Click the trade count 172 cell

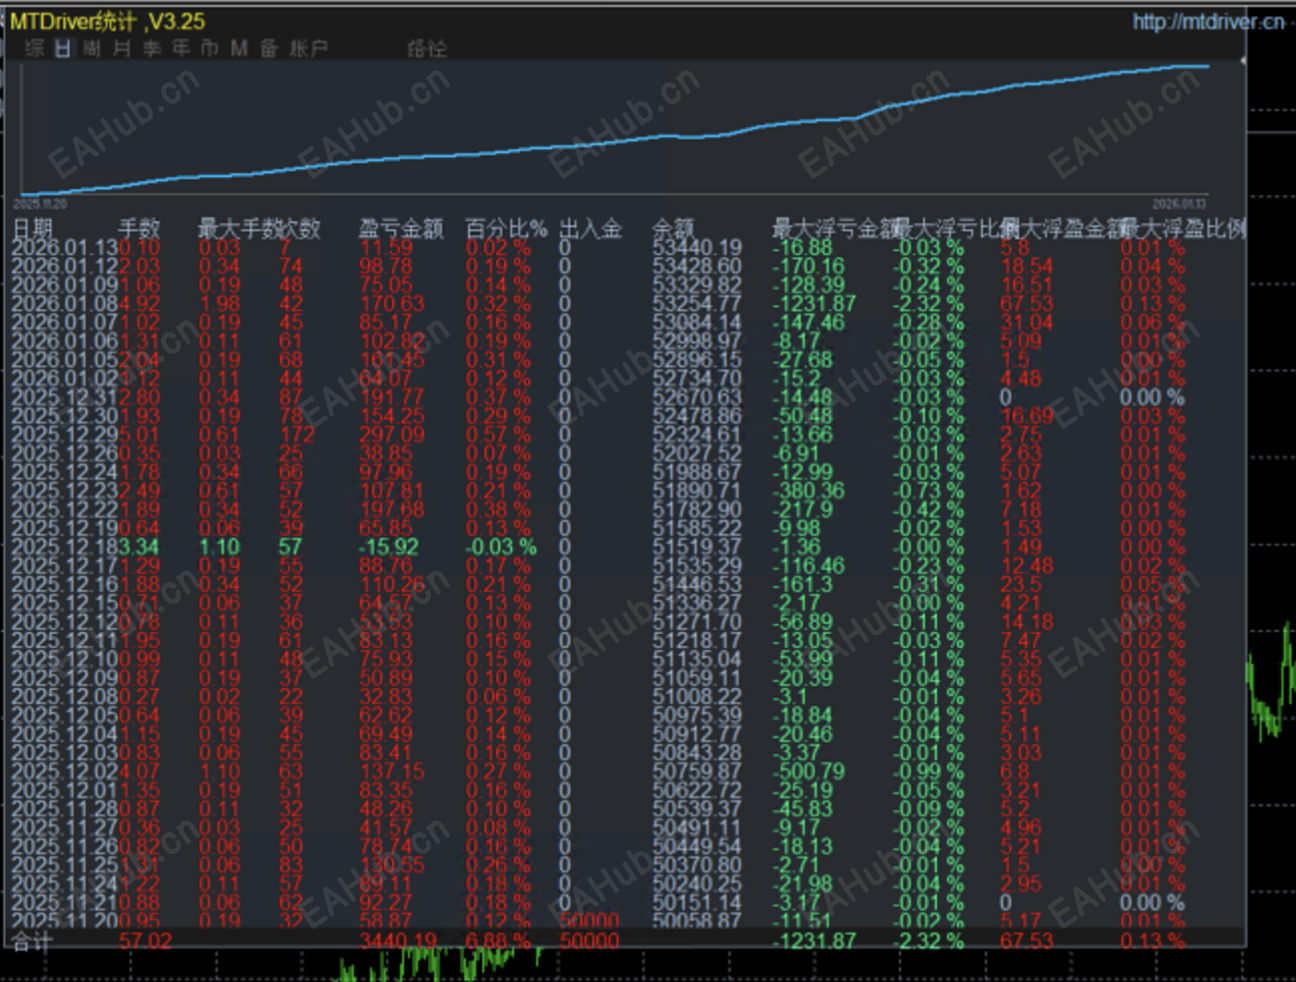(297, 435)
